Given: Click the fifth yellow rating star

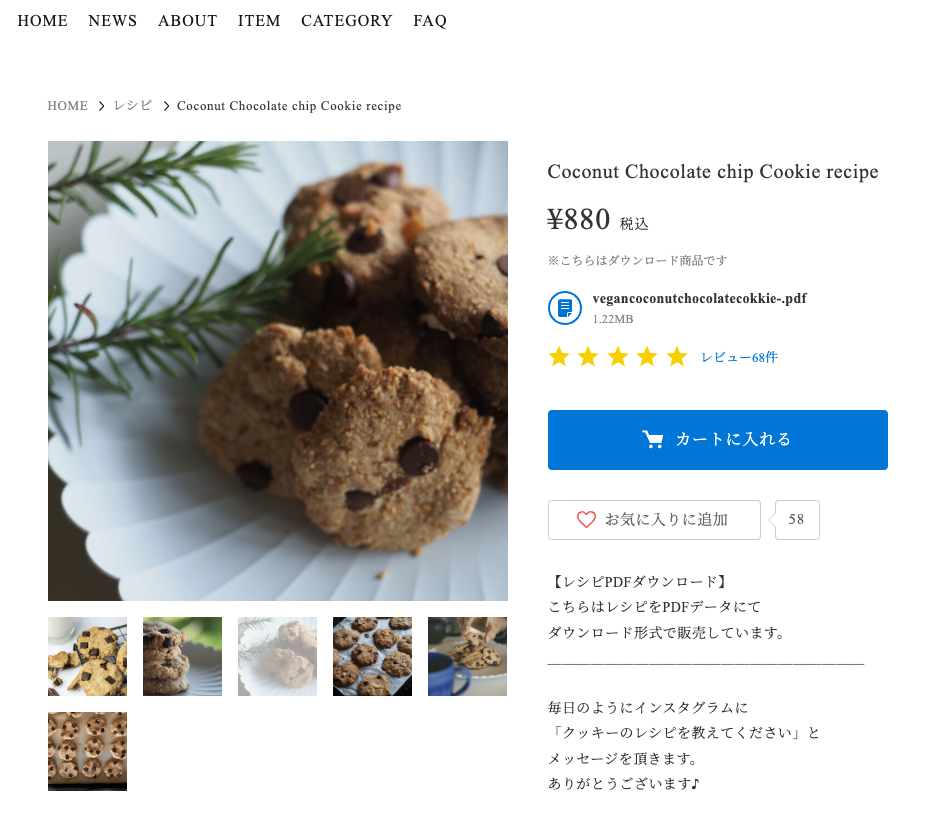Looking at the screenshot, I should tap(677, 356).
